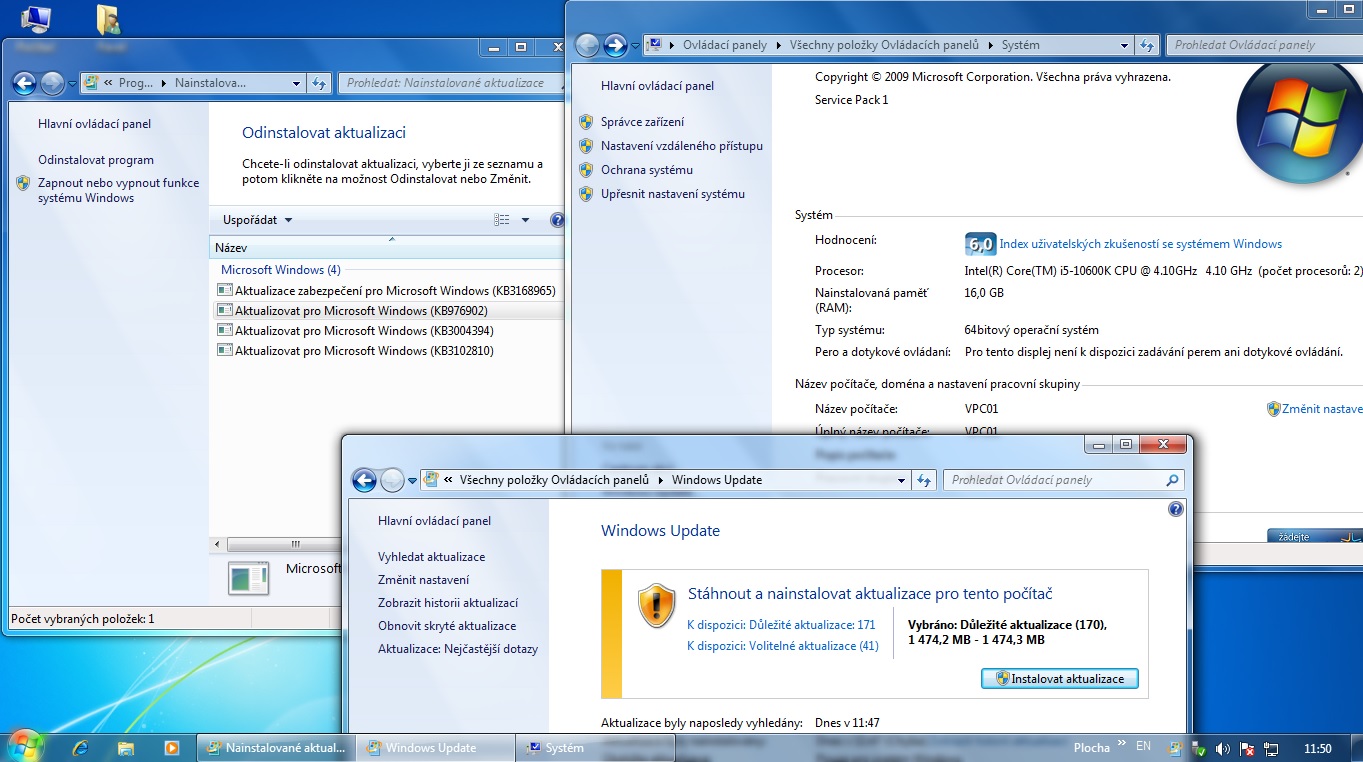Click the computer icon in Systém address bar
This screenshot has width=1363, height=762.
coord(654,45)
